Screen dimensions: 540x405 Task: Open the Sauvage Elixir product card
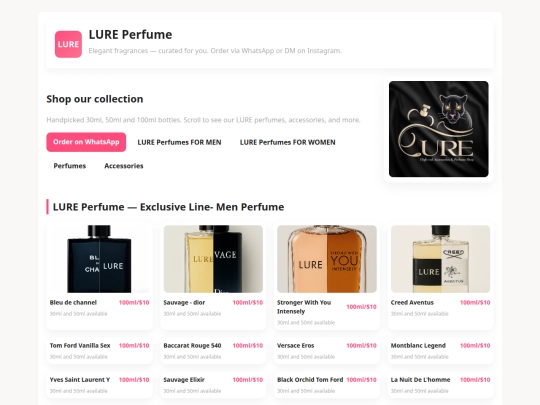[x=213, y=385]
